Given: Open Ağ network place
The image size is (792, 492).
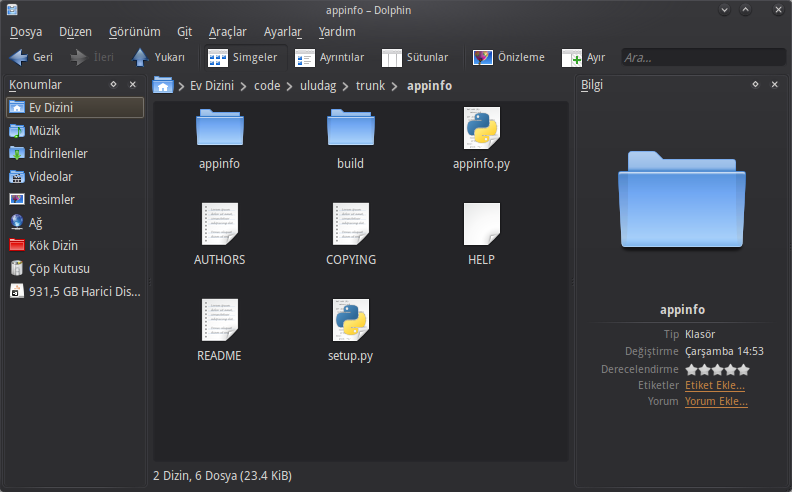Looking at the screenshot, I should coord(75,223).
